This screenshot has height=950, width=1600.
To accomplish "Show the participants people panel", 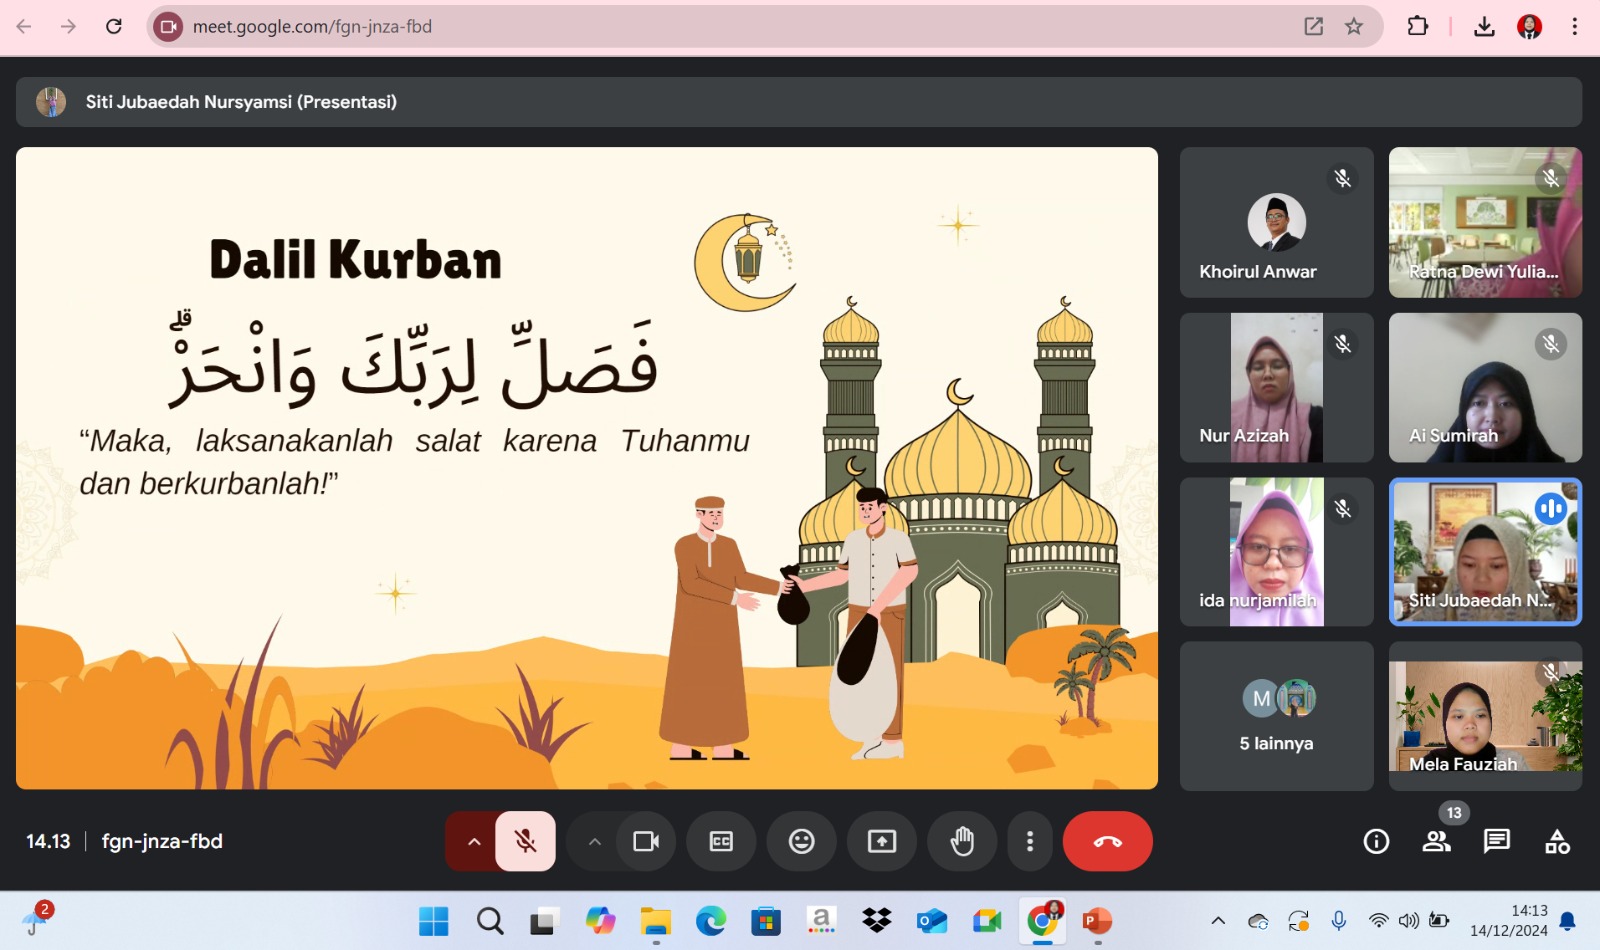I will click(x=1436, y=842).
